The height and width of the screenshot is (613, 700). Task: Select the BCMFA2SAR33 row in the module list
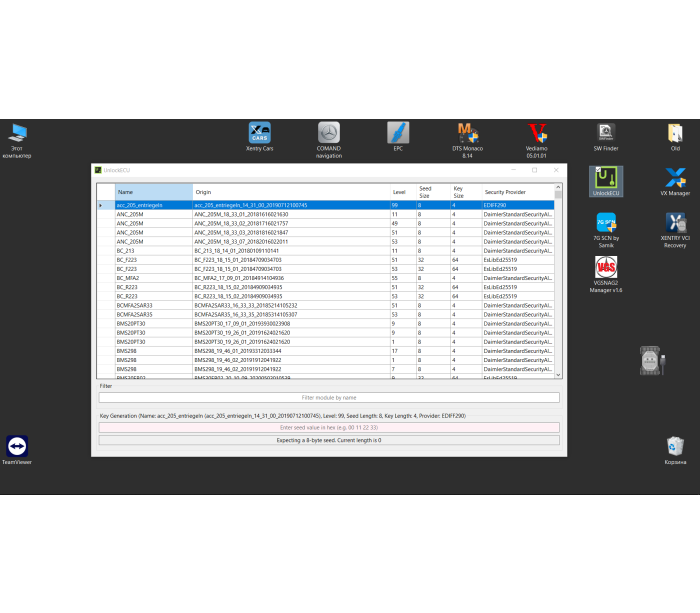pyautogui.click(x=134, y=305)
